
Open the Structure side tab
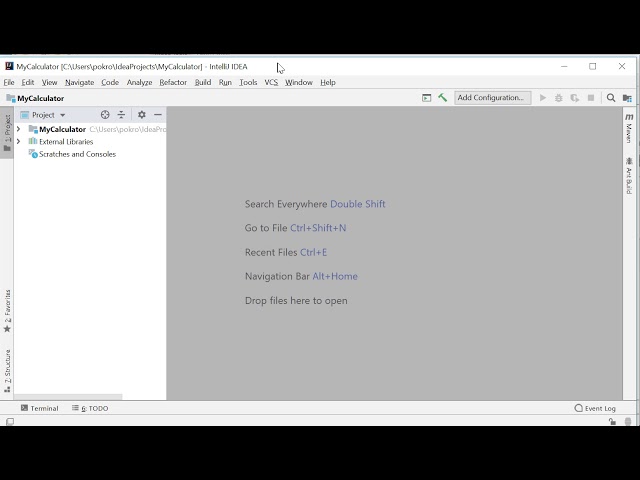tap(7, 371)
